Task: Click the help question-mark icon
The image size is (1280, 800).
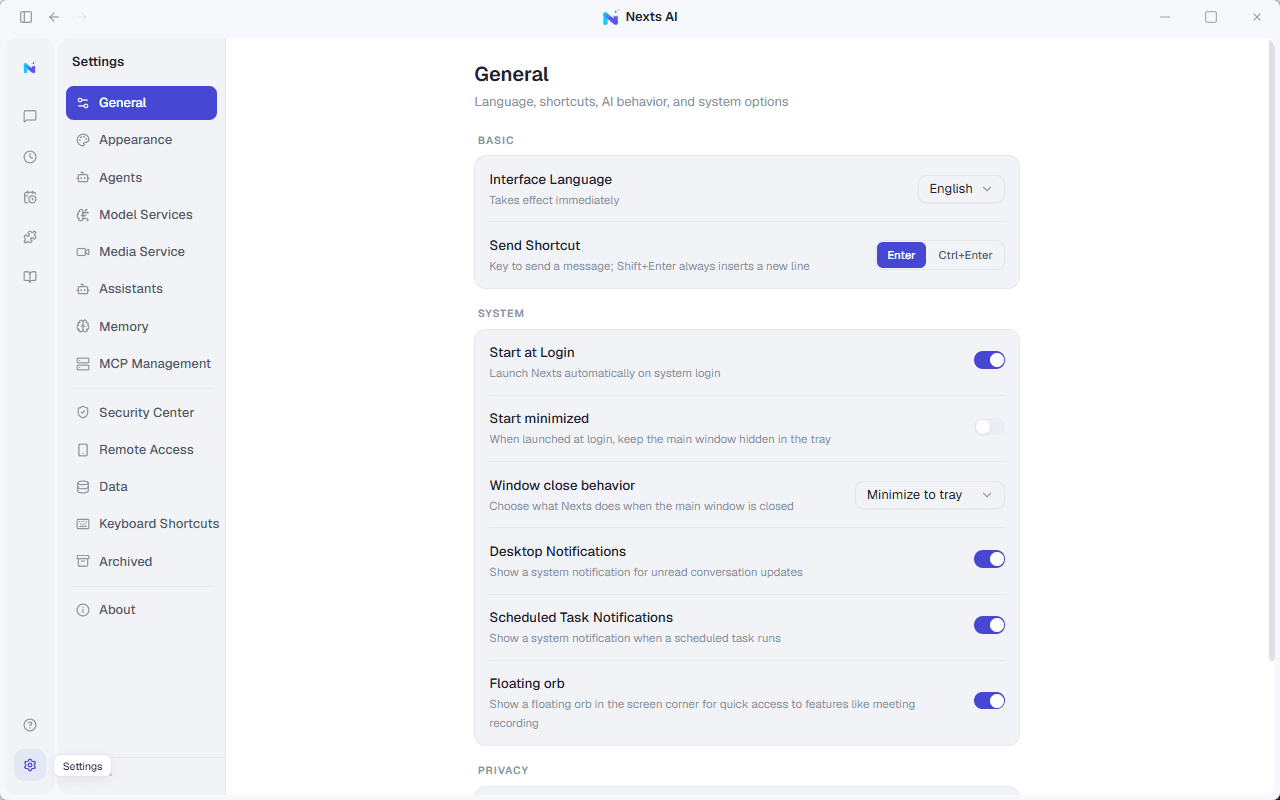Action: 30,725
